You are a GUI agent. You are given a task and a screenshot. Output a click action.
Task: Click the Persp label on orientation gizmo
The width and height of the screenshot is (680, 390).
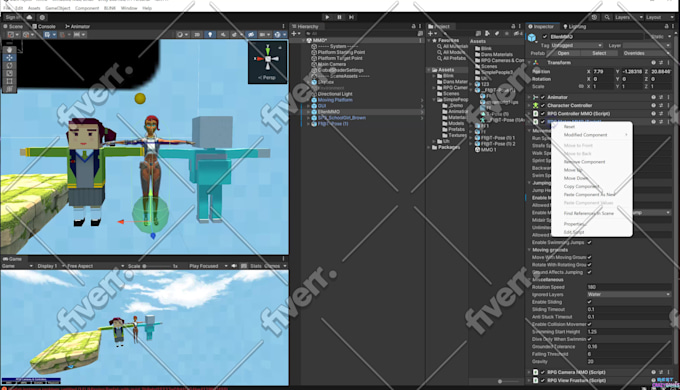[267, 78]
